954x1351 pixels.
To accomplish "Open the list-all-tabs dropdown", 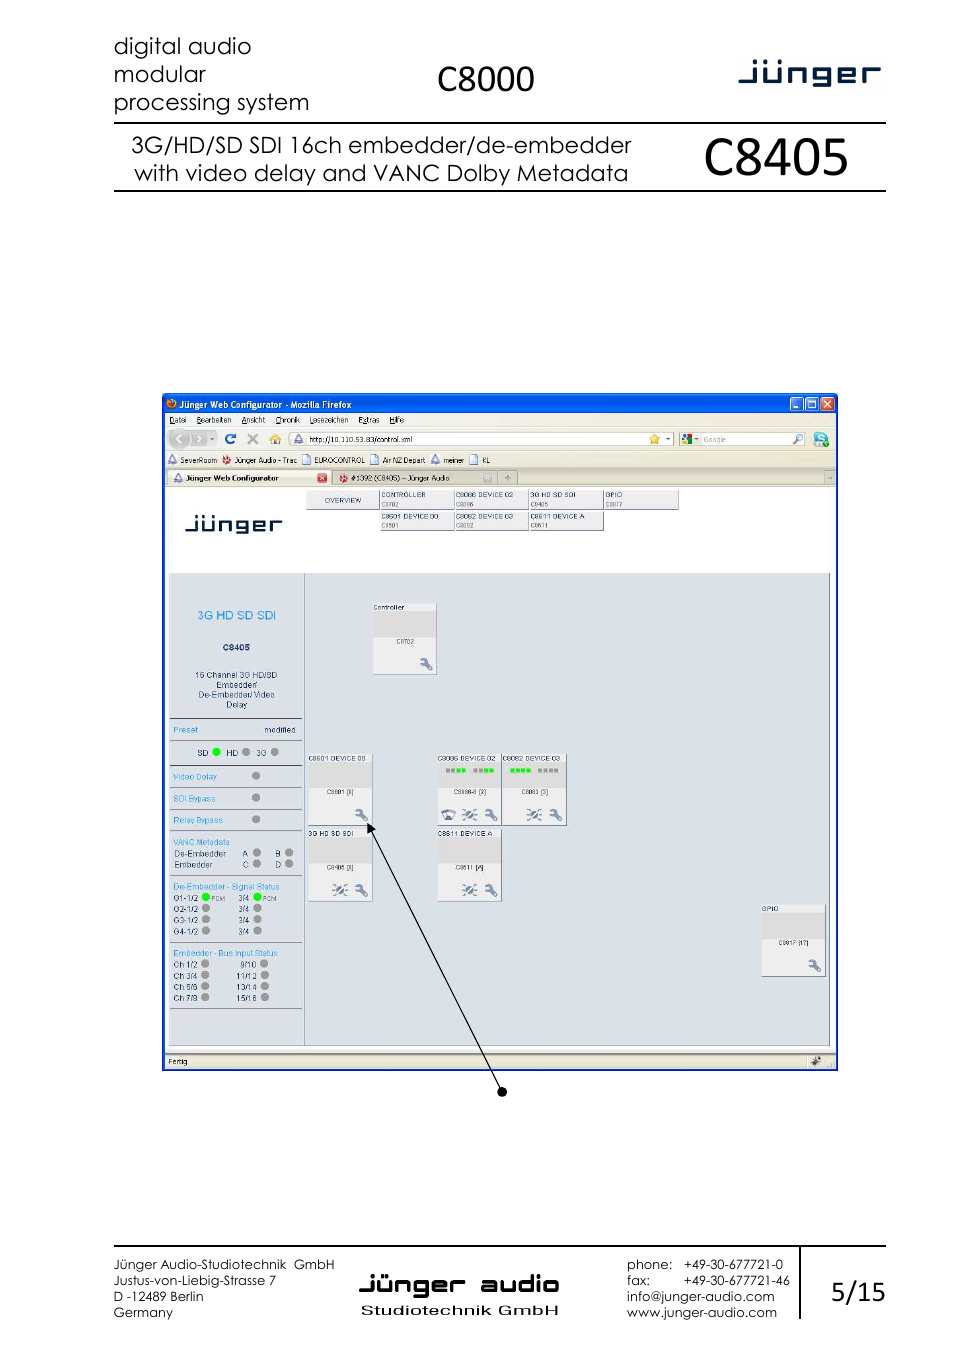I will coord(830,478).
